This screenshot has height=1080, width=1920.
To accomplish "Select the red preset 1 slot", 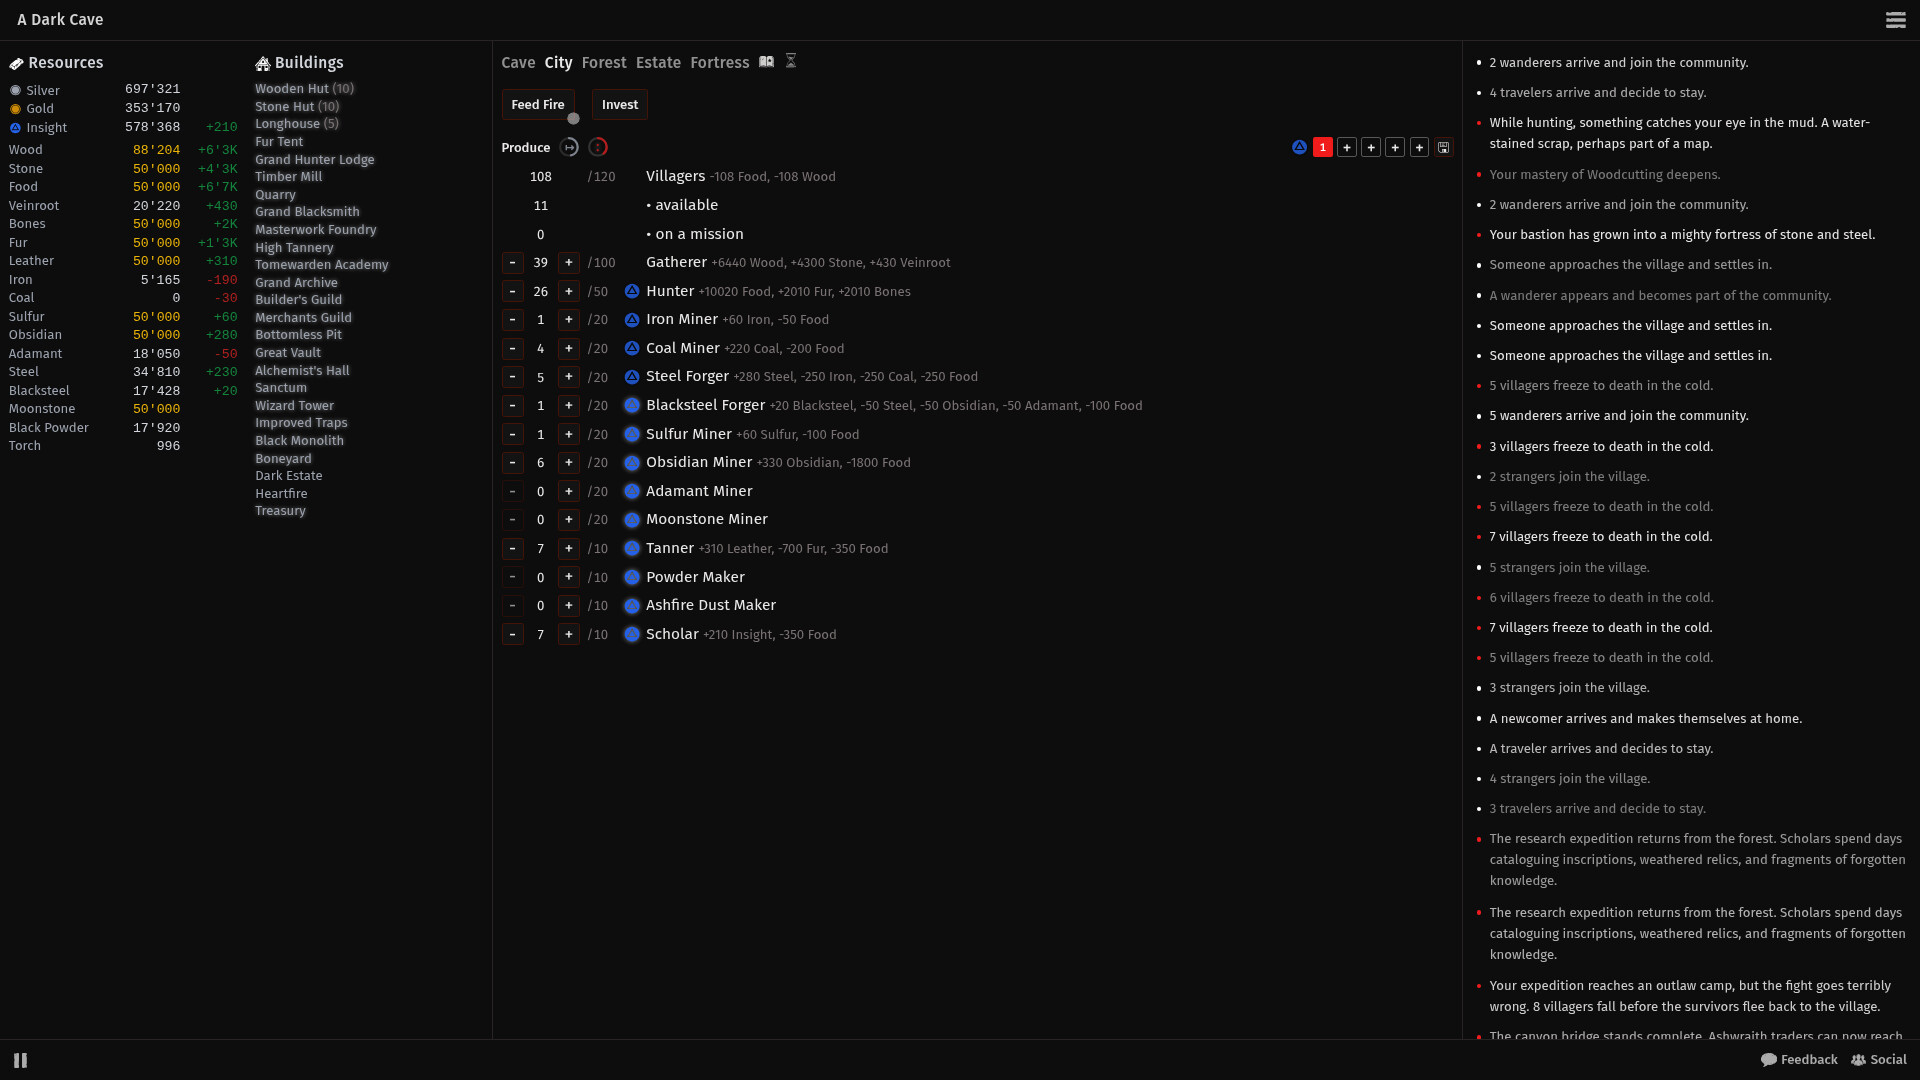I will [x=1323, y=147].
